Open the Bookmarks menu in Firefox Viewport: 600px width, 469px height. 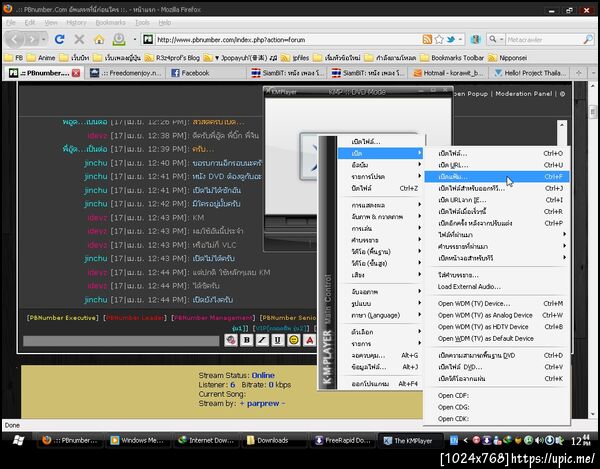(112, 21)
